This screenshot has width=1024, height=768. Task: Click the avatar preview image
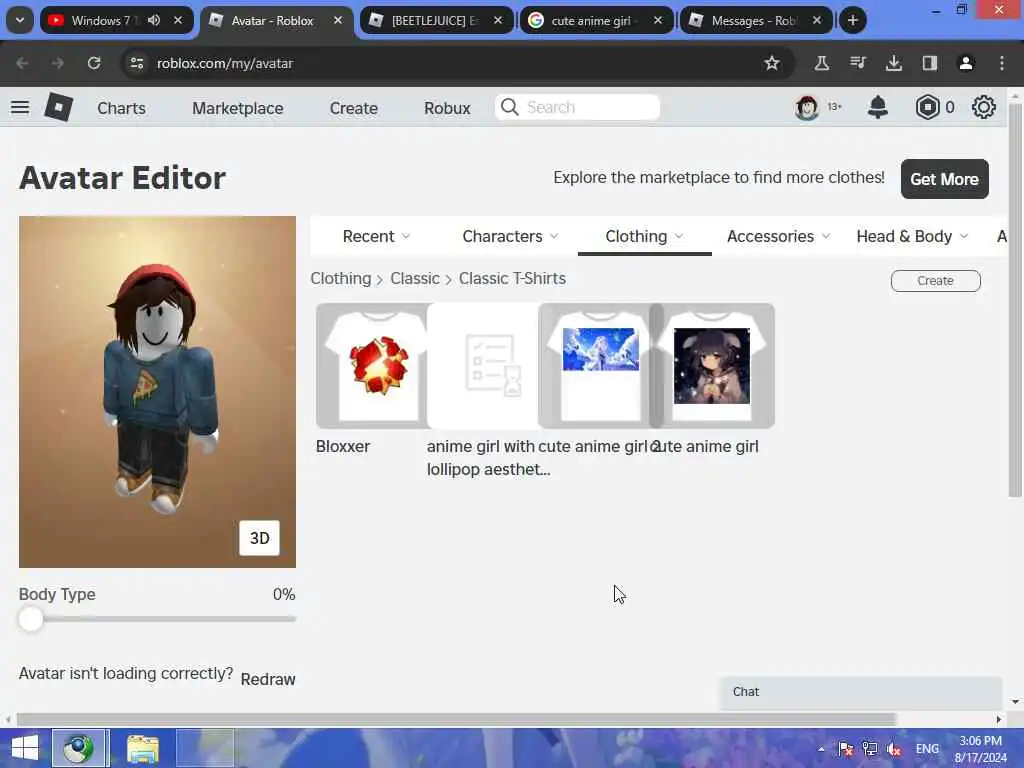point(157,392)
